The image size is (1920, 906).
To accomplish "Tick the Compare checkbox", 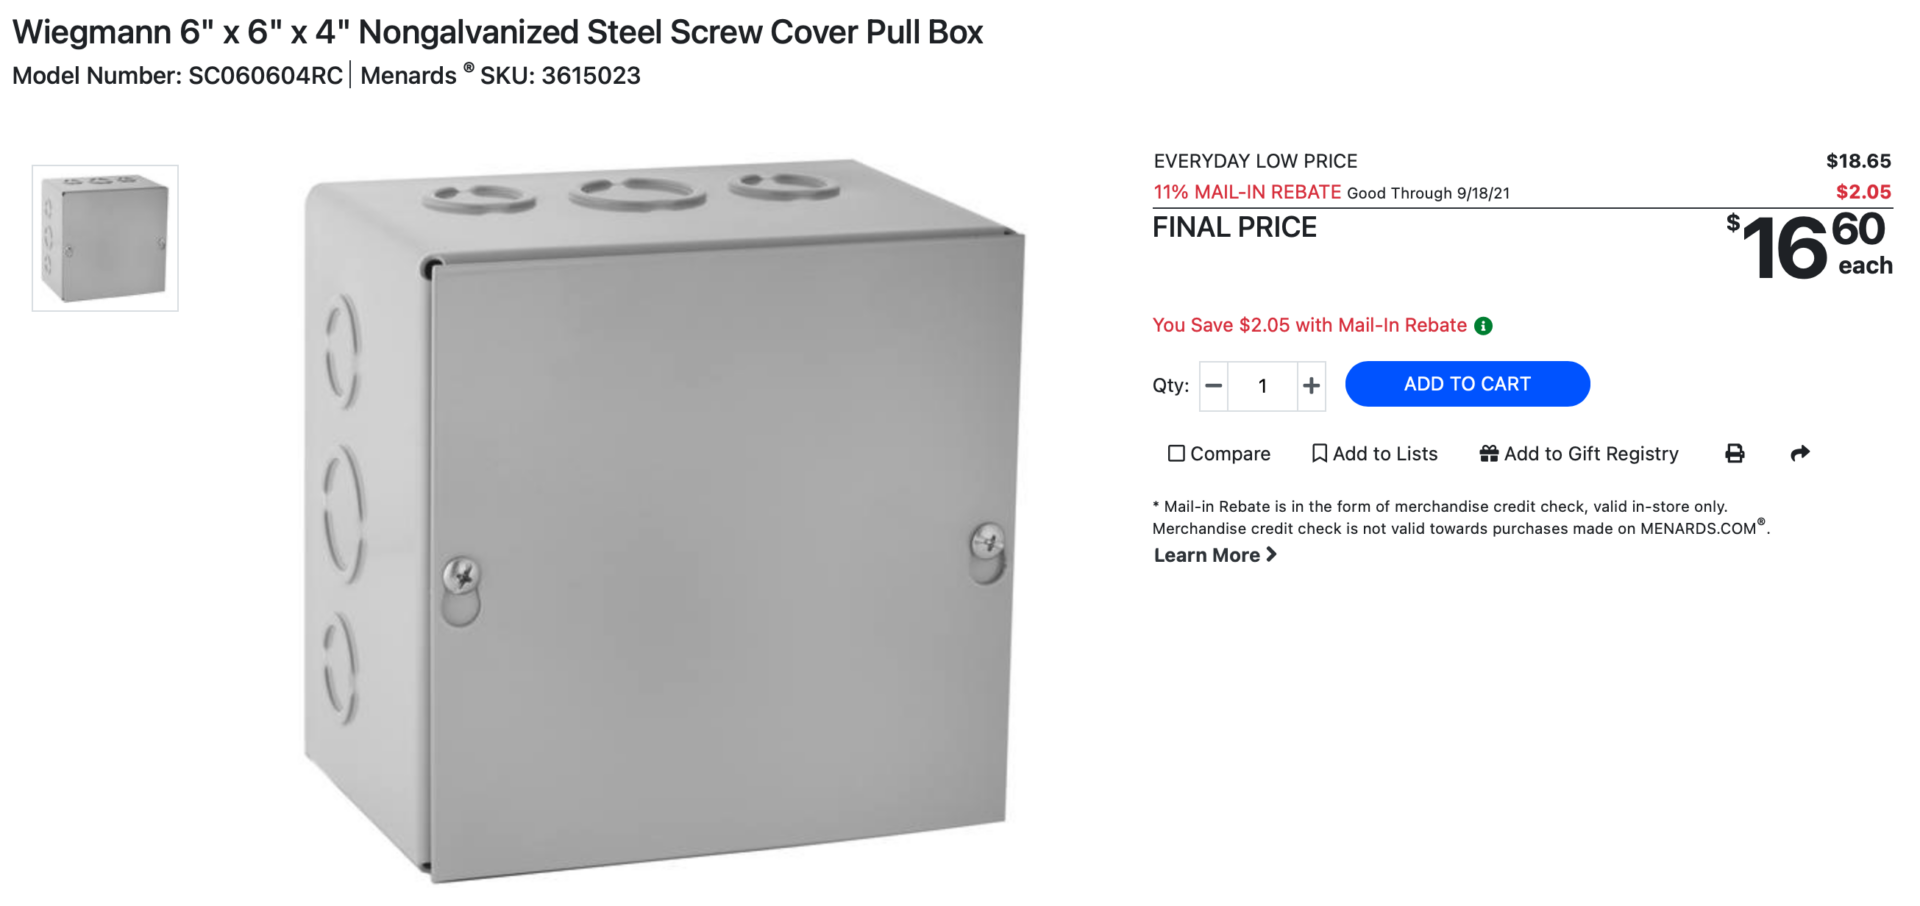I will pos(1177,454).
